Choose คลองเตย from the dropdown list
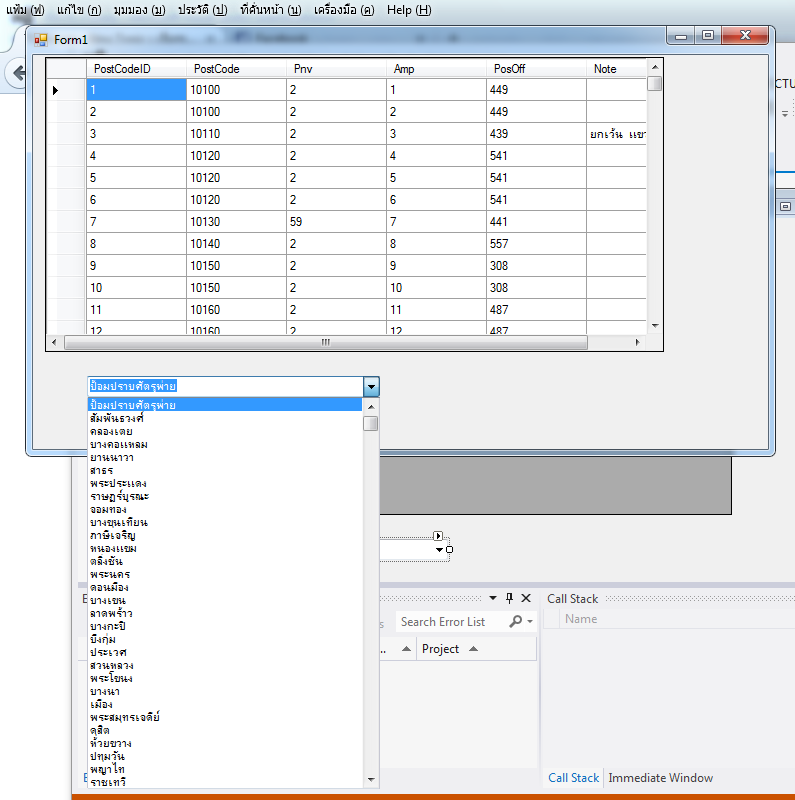Screen dimensions: 795x800 click(x=111, y=431)
